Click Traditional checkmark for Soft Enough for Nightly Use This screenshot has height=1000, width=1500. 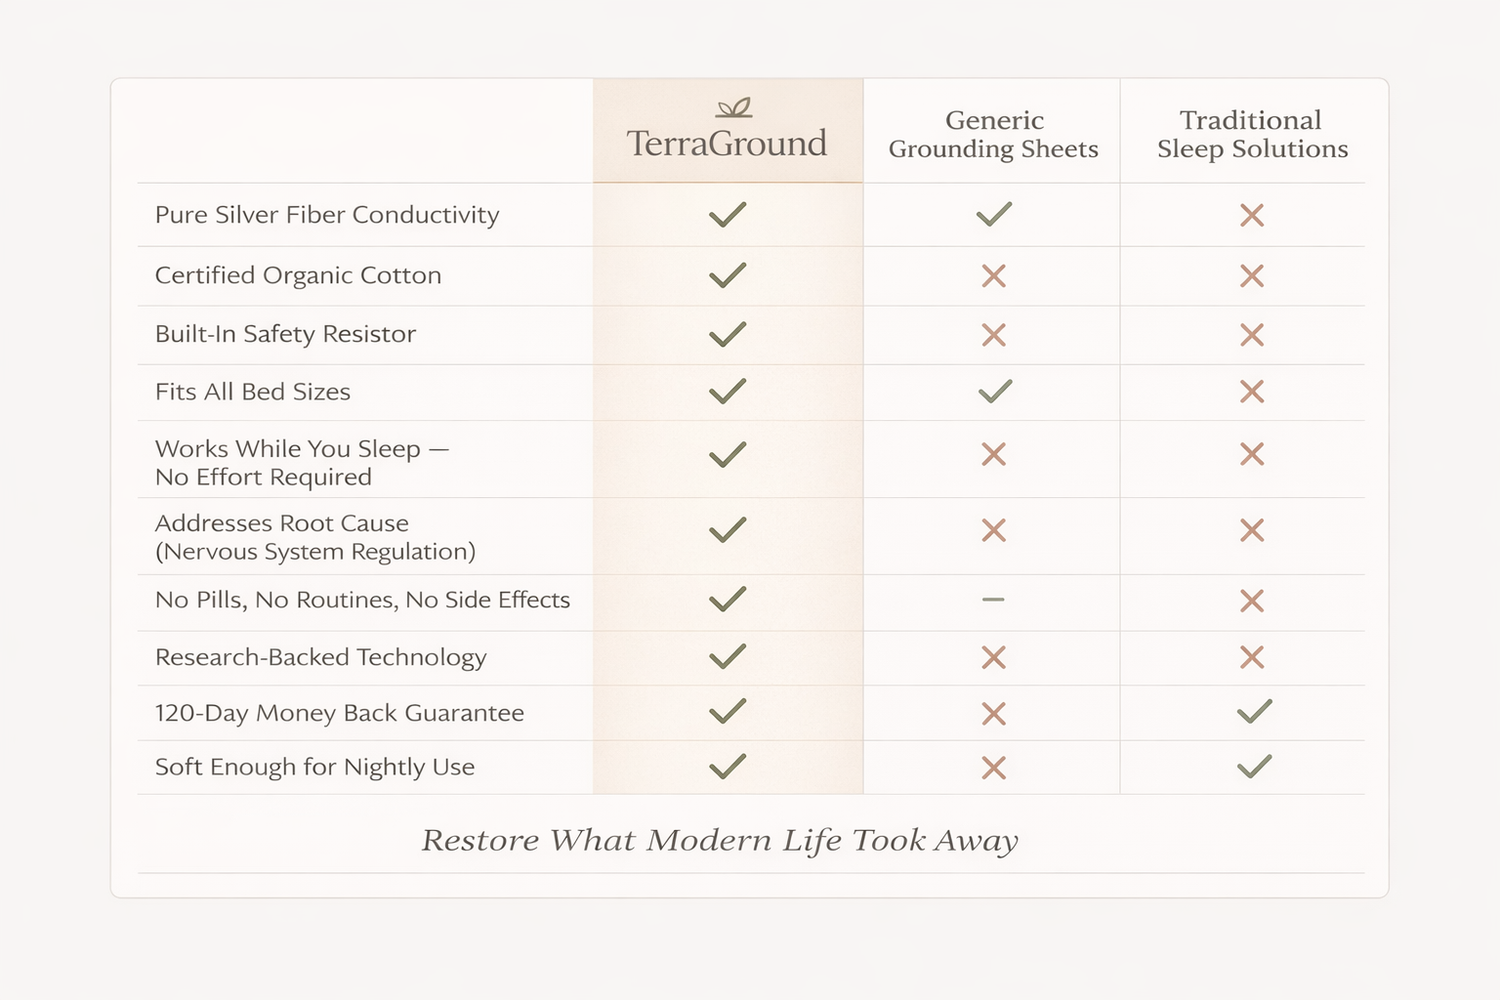pyautogui.click(x=1254, y=767)
